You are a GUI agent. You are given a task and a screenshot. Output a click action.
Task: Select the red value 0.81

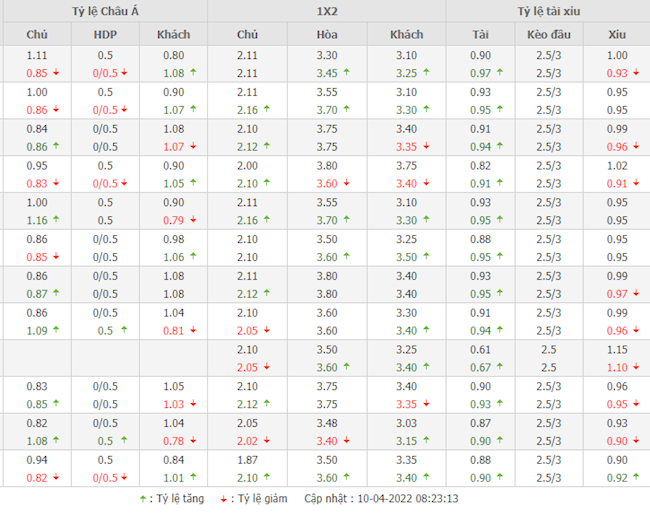coord(173,330)
